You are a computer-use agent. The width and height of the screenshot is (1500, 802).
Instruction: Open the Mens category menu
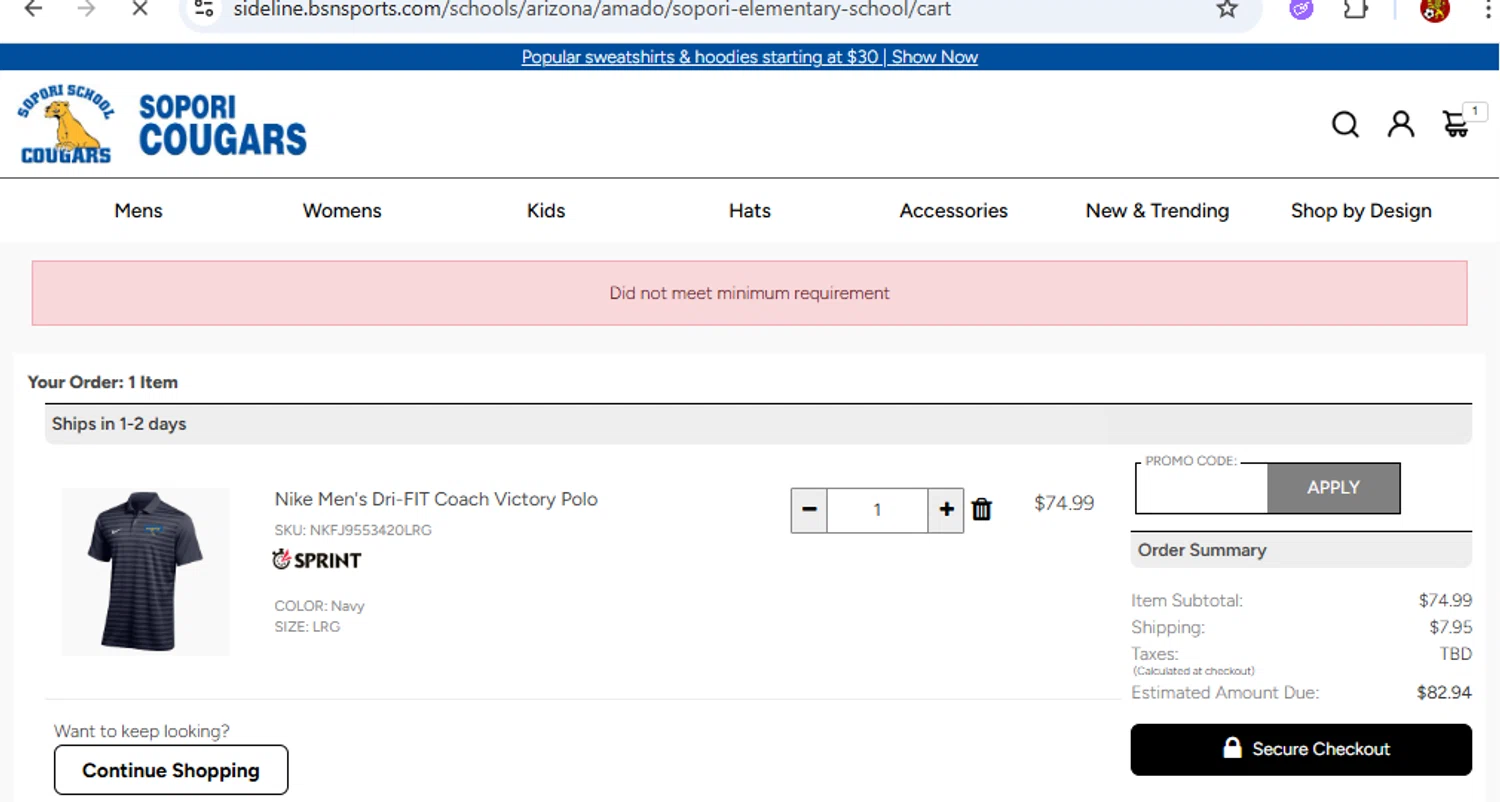pos(138,211)
